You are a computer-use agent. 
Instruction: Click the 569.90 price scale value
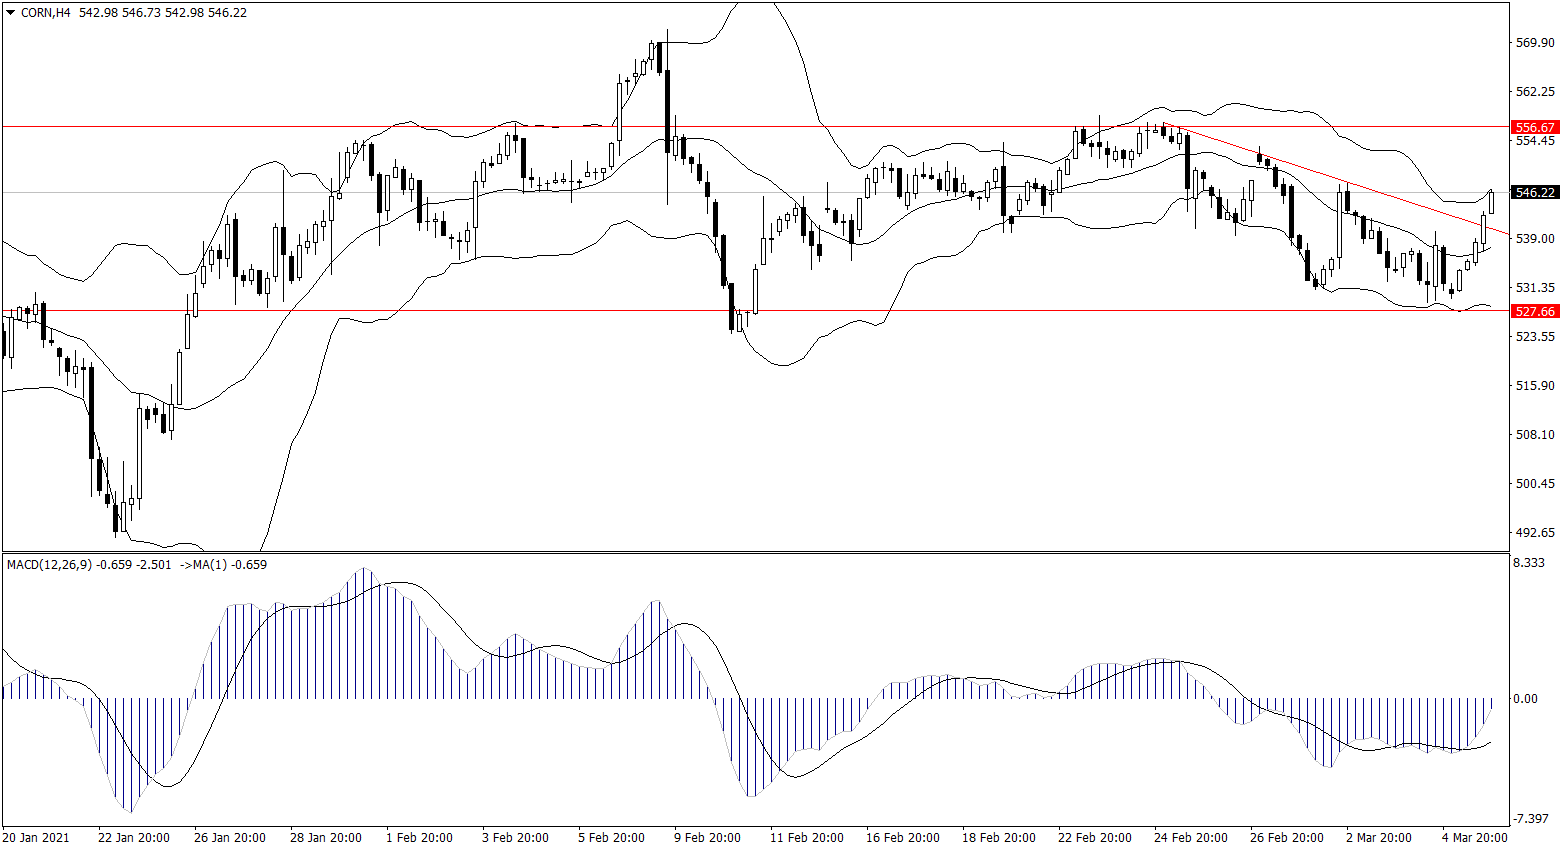point(1535,43)
